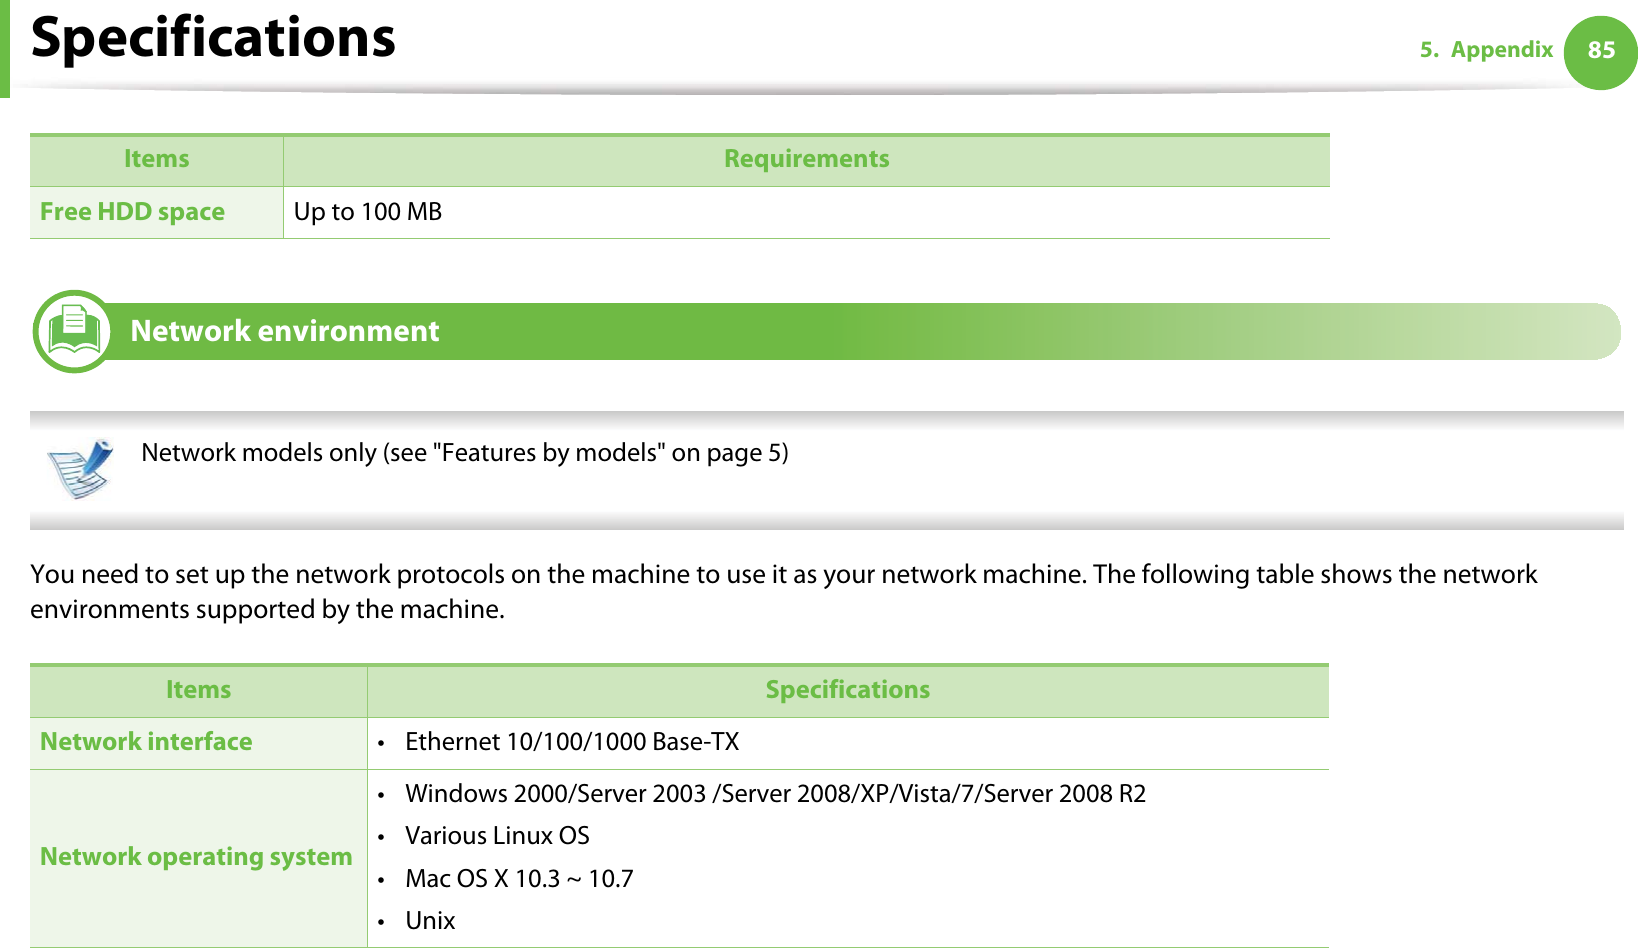Click the Requirements column header
Image resolution: width=1638 pixels, height=948 pixels.
click(806, 159)
